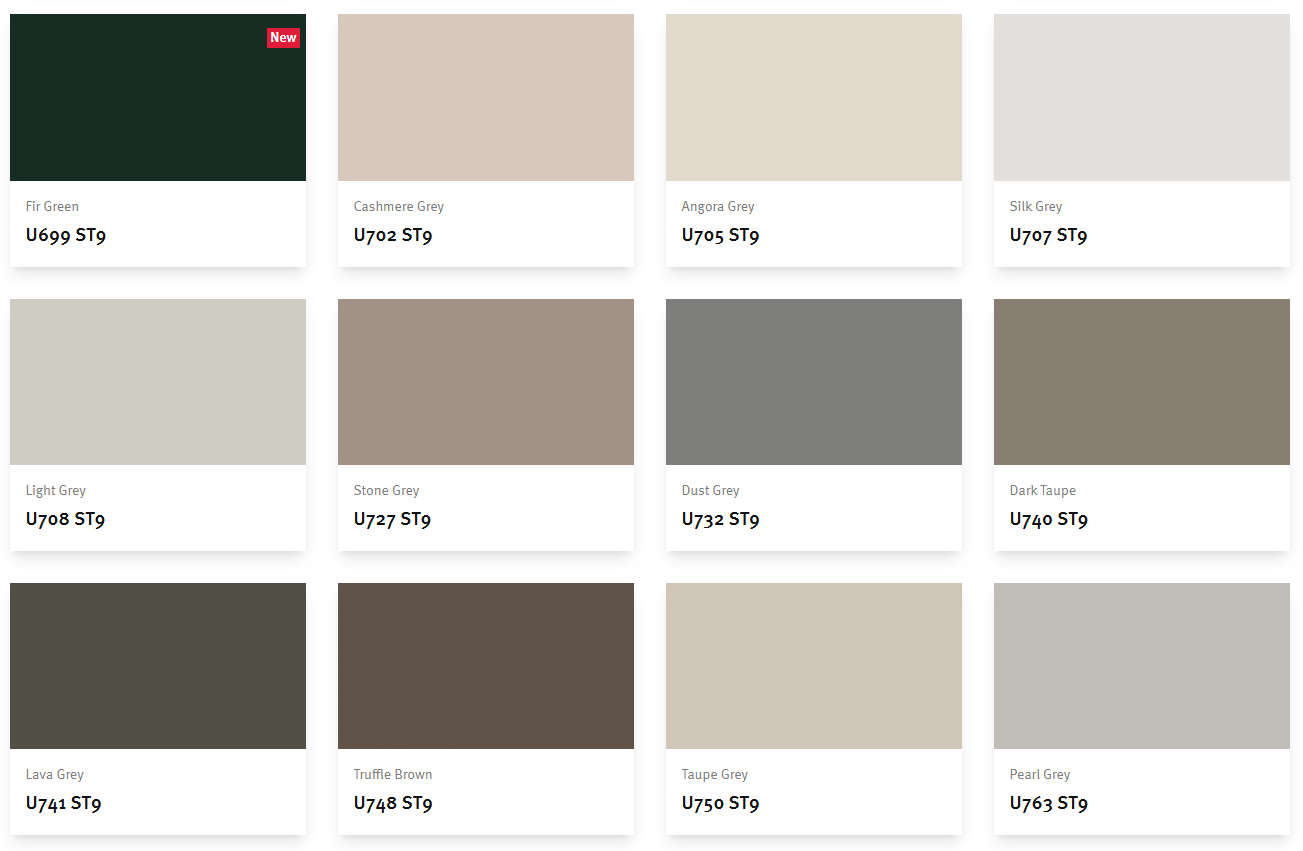Click the Light Grey name label

coord(56,490)
